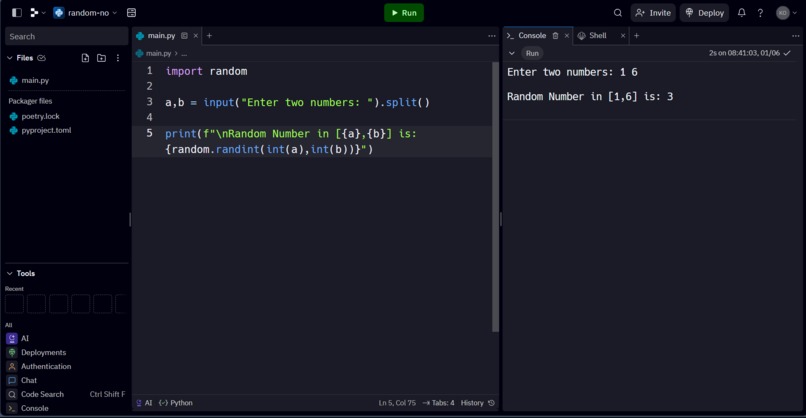Focus the Search field in the sidebar
806x418 pixels.
point(66,37)
